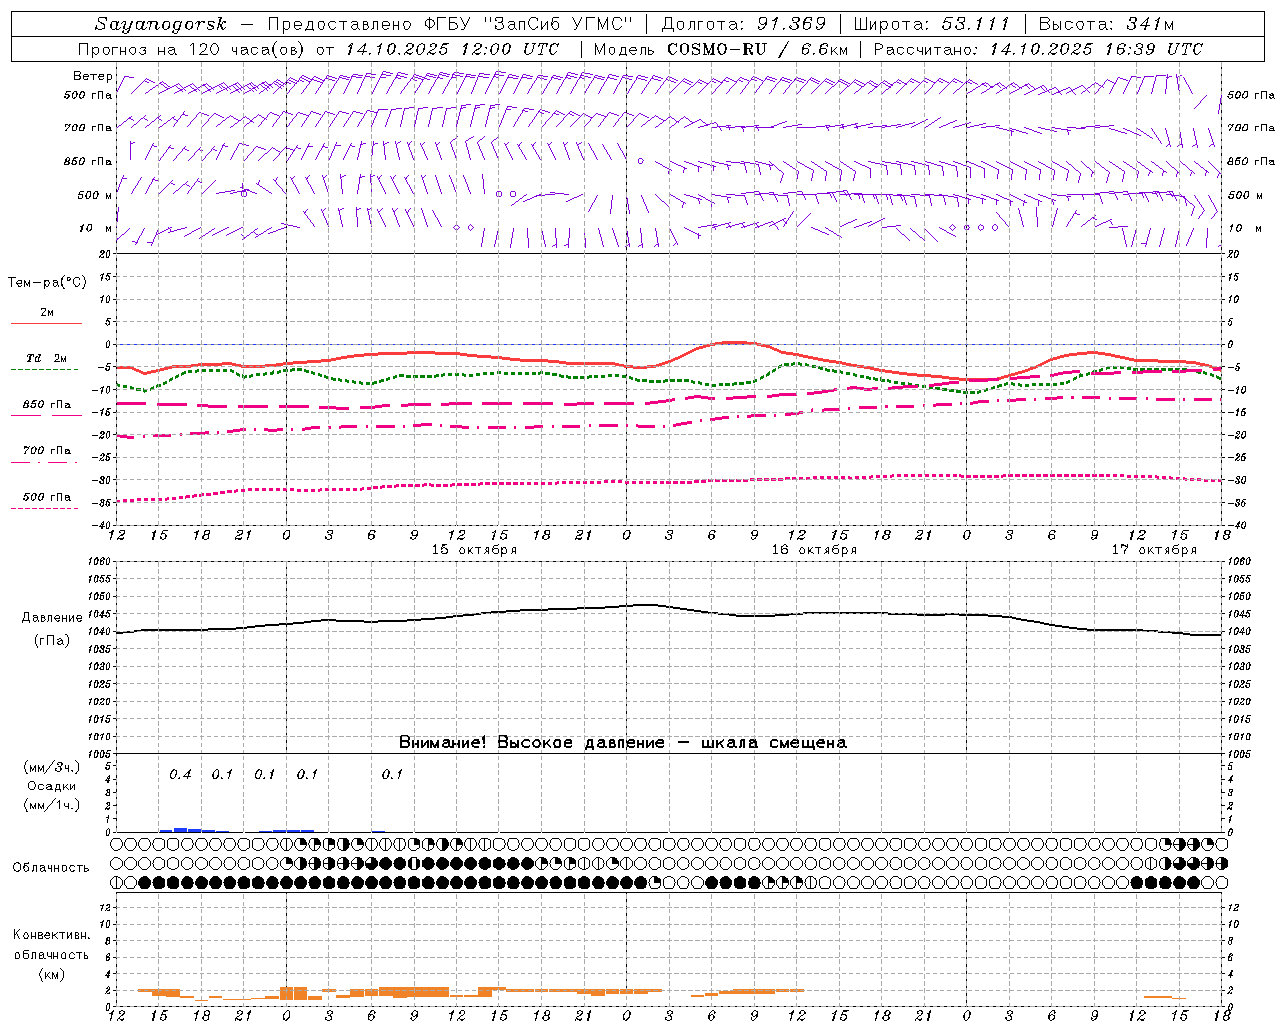The height and width of the screenshot is (1024, 1280).
Task: Click the Прогноз на 120 часа(ов) text
Action: pos(192,49)
